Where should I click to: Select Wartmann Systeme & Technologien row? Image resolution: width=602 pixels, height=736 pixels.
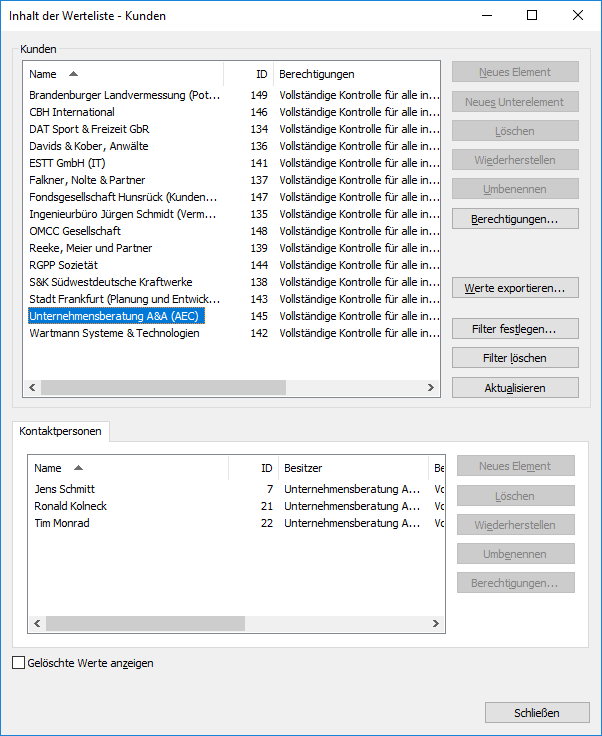pyautogui.click(x=114, y=333)
